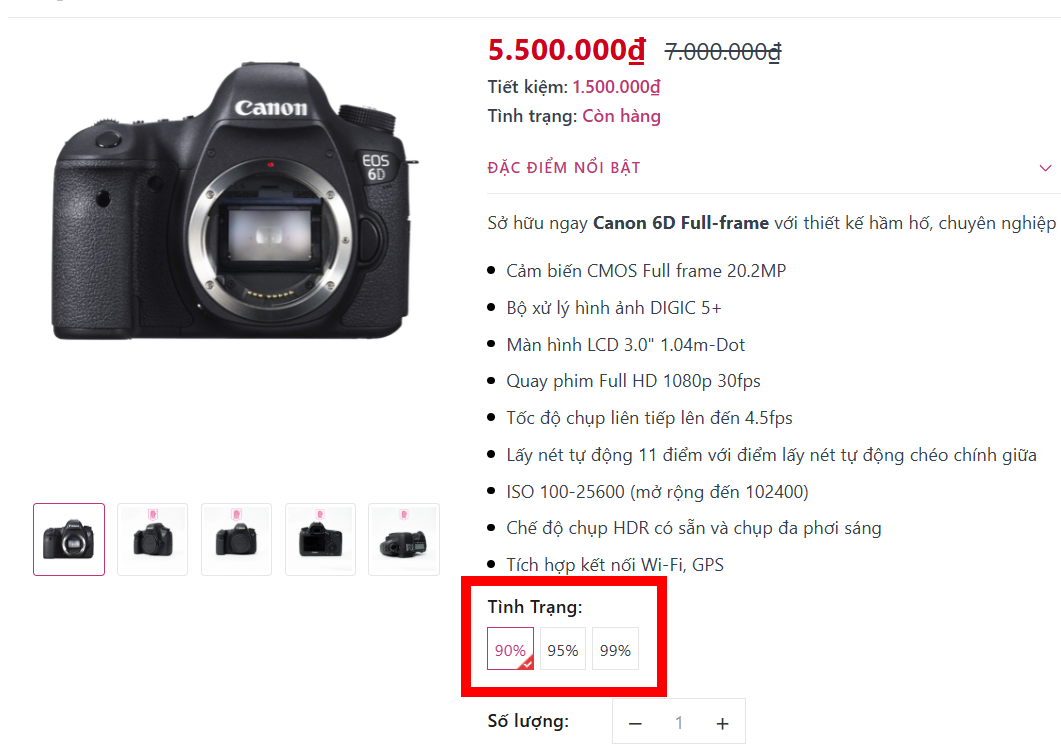
Task: Show the third camera thumbnail image
Action: tap(236, 539)
